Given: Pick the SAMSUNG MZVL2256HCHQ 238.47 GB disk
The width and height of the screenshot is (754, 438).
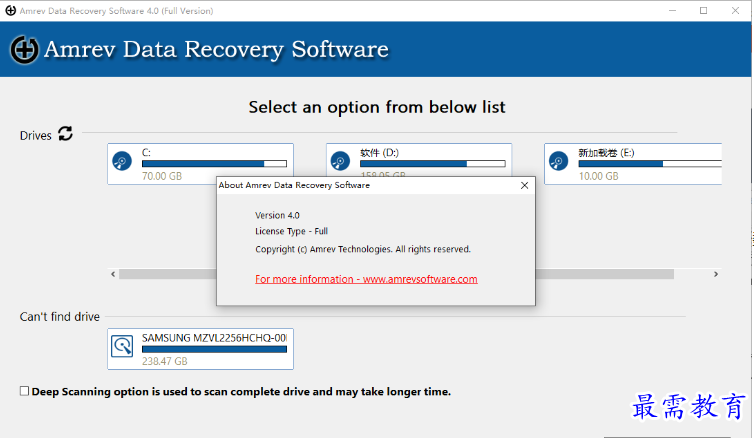Looking at the screenshot, I should pyautogui.click(x=201, y=349).
